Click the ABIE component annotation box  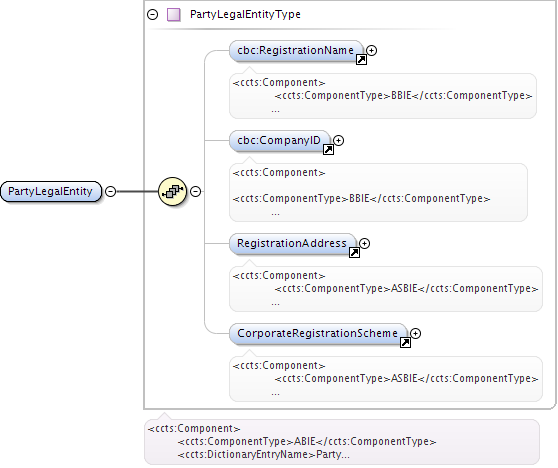[342, 442]
